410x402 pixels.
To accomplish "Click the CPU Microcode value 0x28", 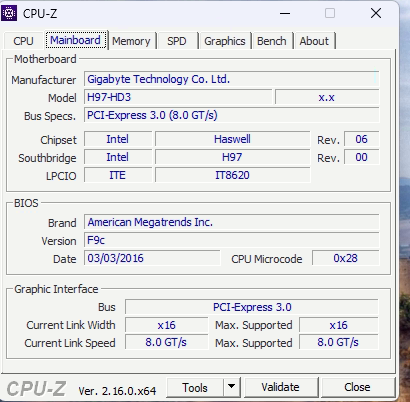I will (345, 258).
